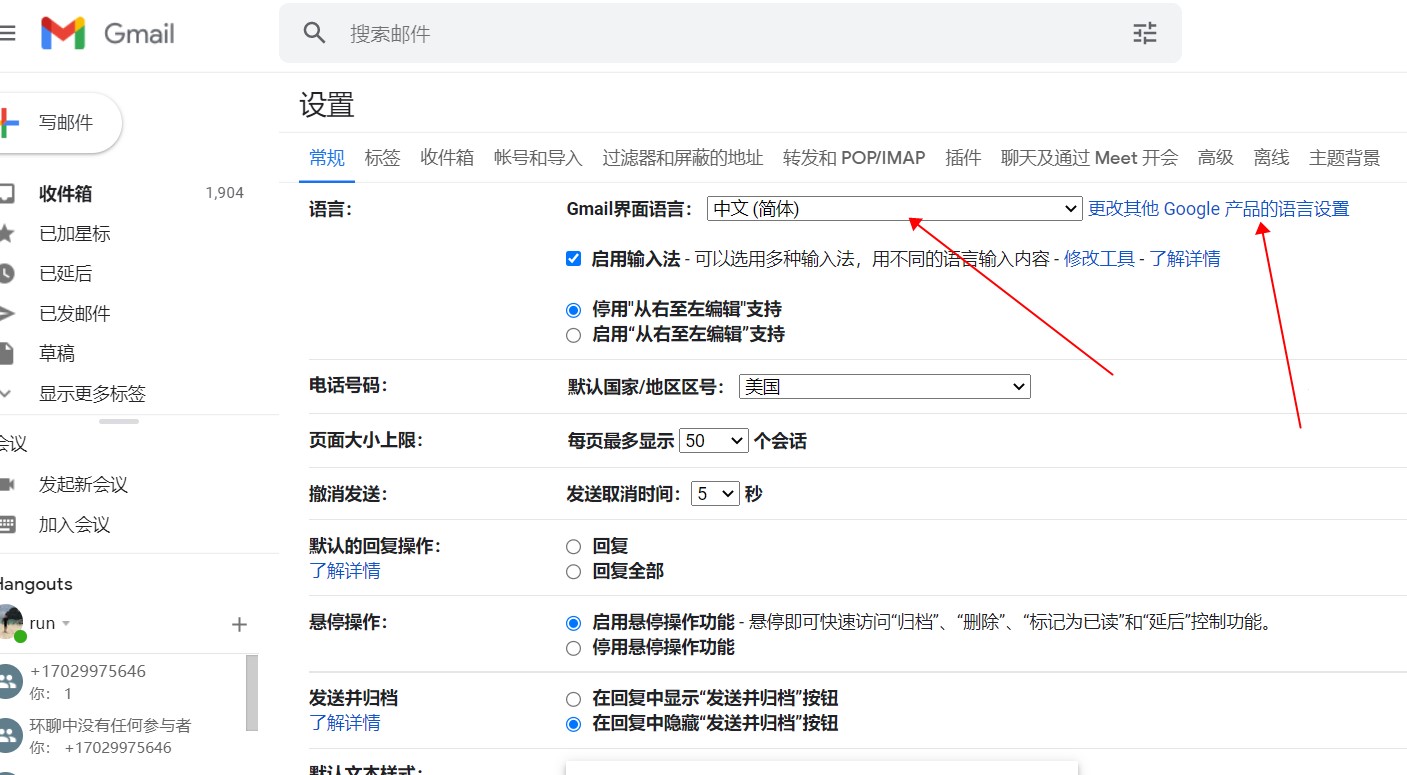Select the 回复全部 radio button
Screen dimensions: 1407x775
click(x=573, y=572)
